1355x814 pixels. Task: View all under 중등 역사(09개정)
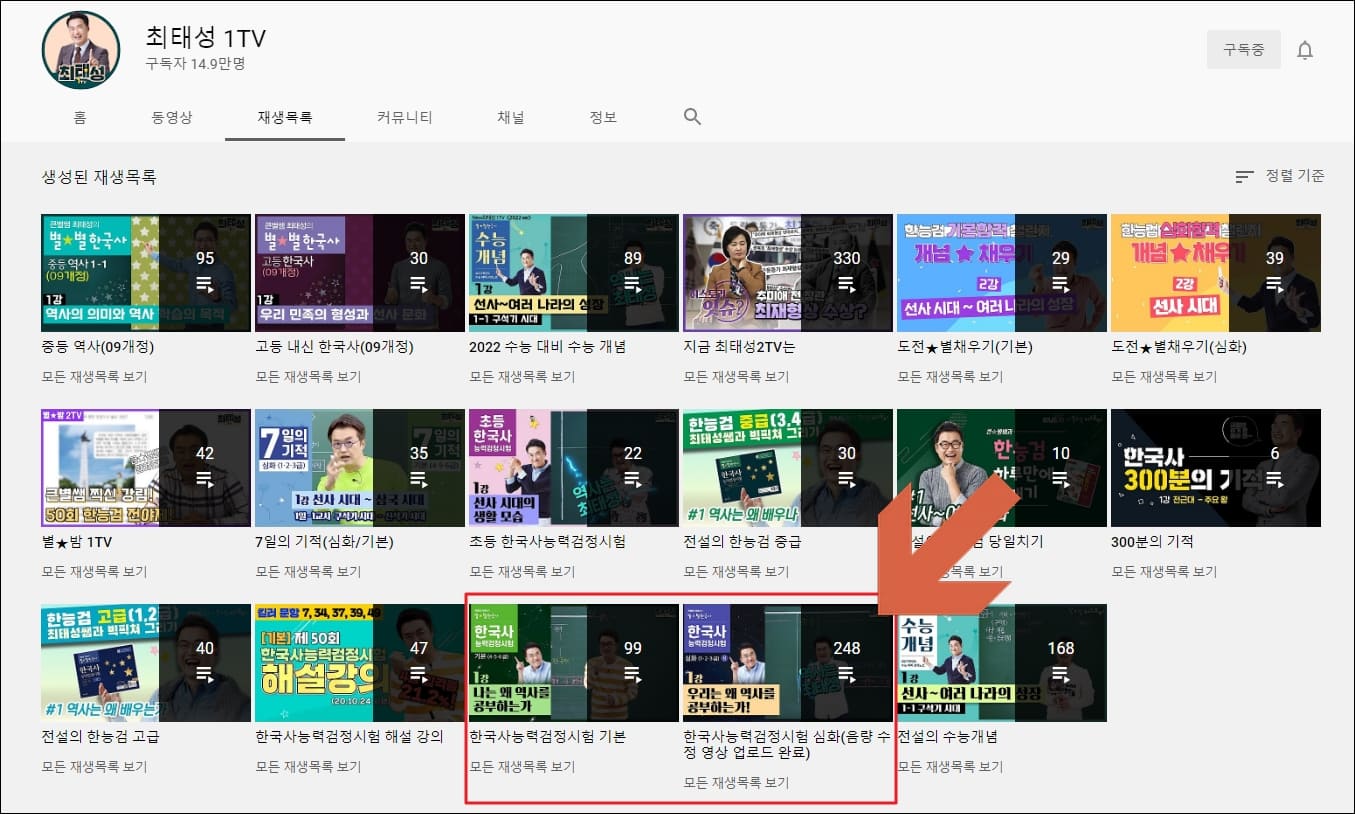tap(94, 377)
